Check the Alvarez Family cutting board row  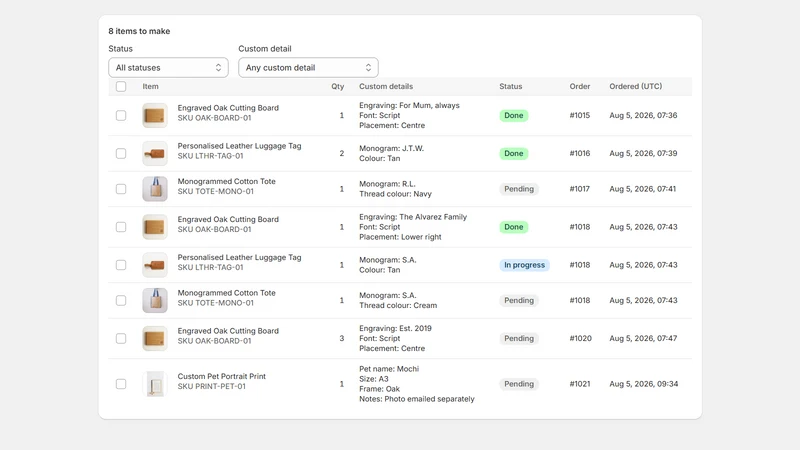coord(121,227)
